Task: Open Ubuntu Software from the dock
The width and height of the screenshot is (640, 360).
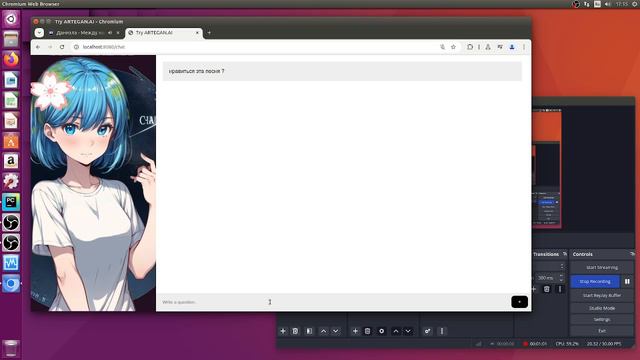Action: pyautogui.click(x=11, y=141)
